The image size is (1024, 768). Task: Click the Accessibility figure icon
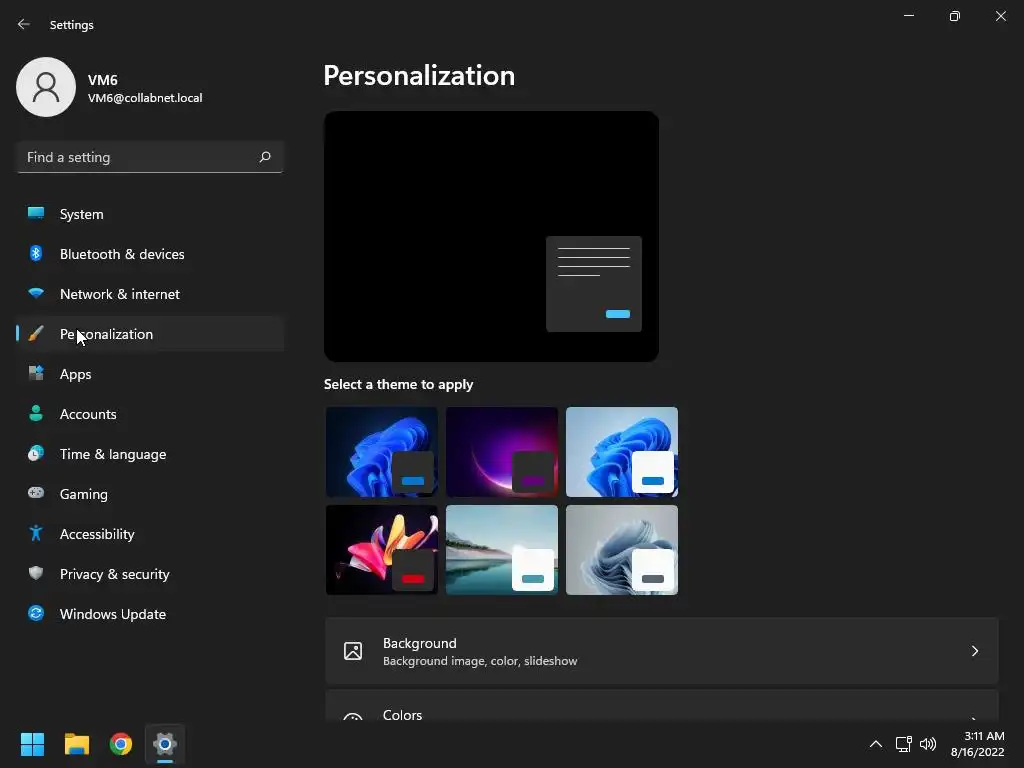[36, 534]
